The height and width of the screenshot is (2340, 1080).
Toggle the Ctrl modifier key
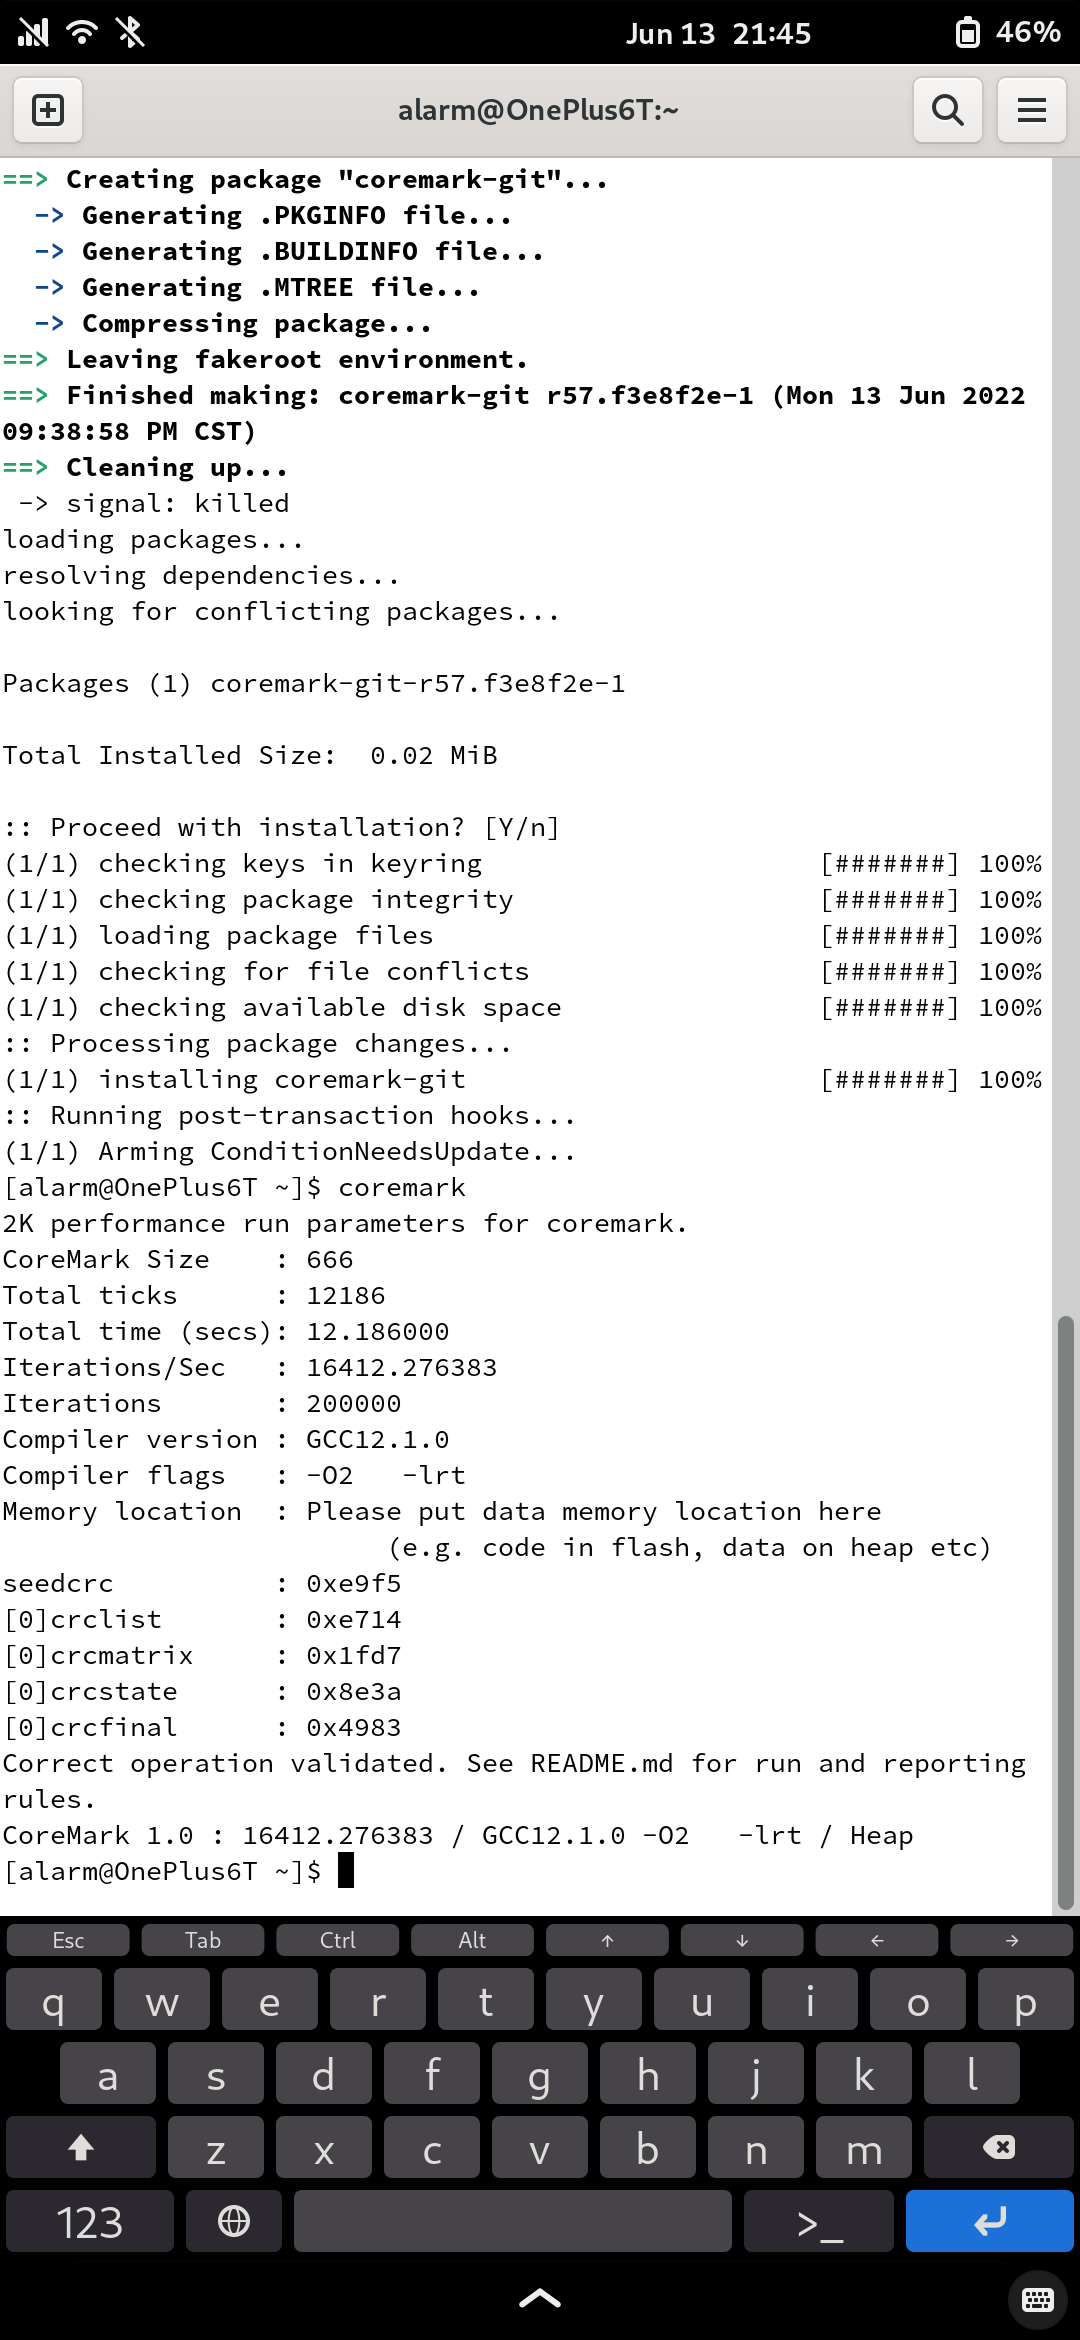pyautogui.click(x=337, y=1940)
